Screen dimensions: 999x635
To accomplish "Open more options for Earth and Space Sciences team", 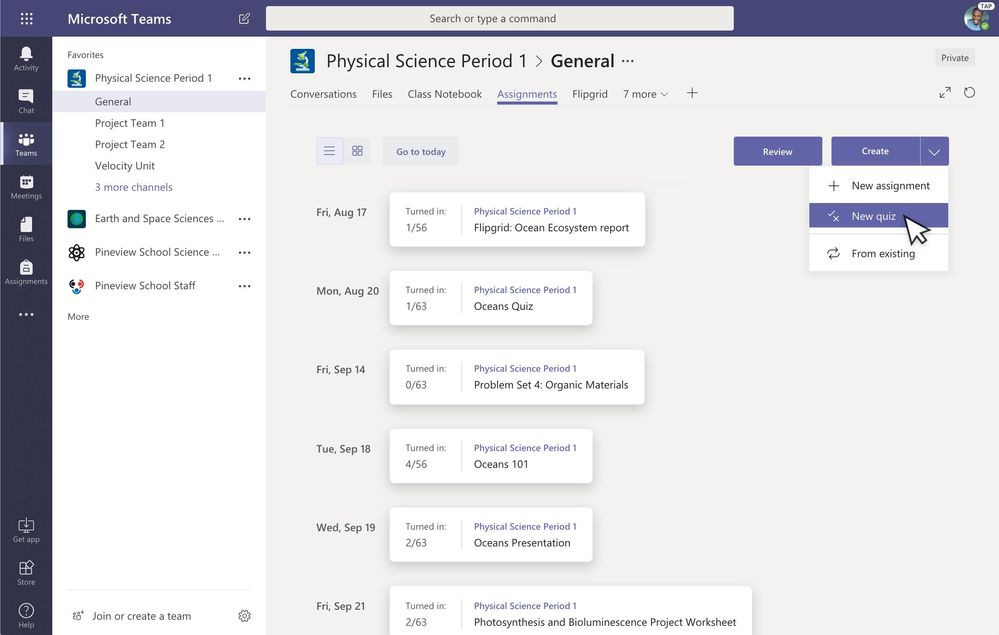I will (x=245, y=218).
